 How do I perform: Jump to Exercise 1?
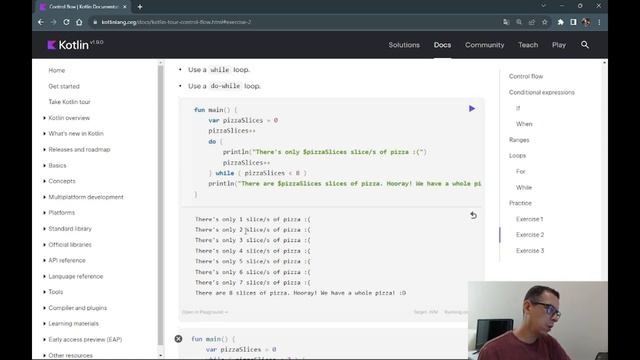529,219
